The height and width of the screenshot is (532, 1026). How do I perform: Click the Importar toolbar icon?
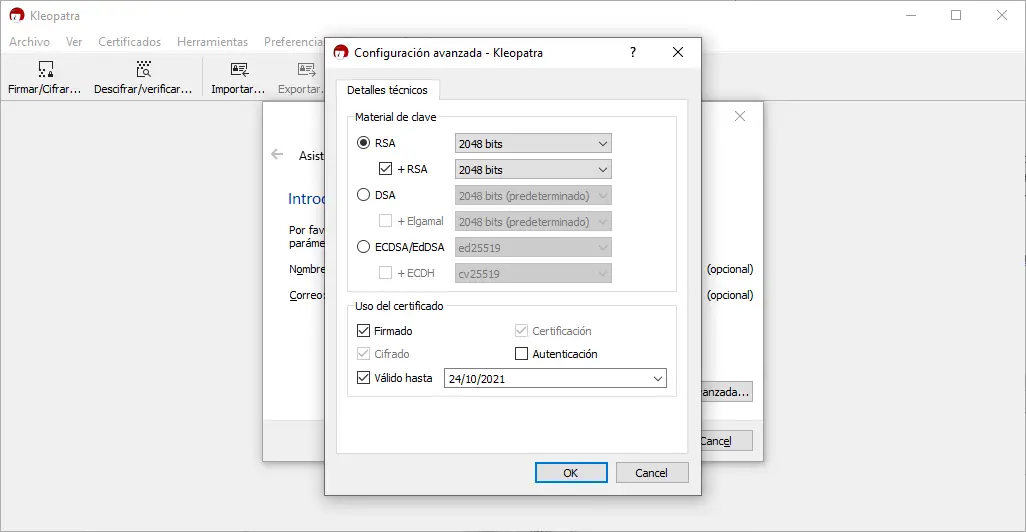click(239, 69)
